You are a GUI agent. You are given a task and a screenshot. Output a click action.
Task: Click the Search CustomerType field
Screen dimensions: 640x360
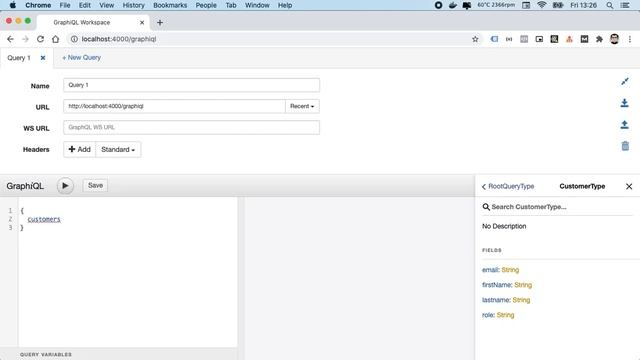point(557,207)
